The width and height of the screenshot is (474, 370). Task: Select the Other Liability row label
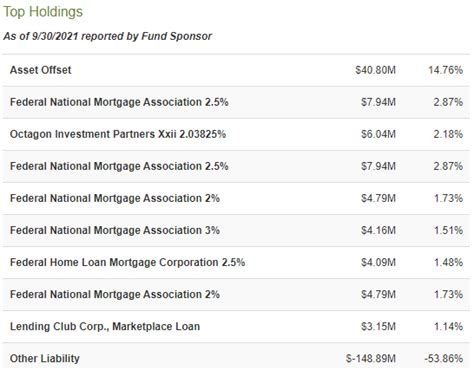pyautogui.click(x=45, y=358)
